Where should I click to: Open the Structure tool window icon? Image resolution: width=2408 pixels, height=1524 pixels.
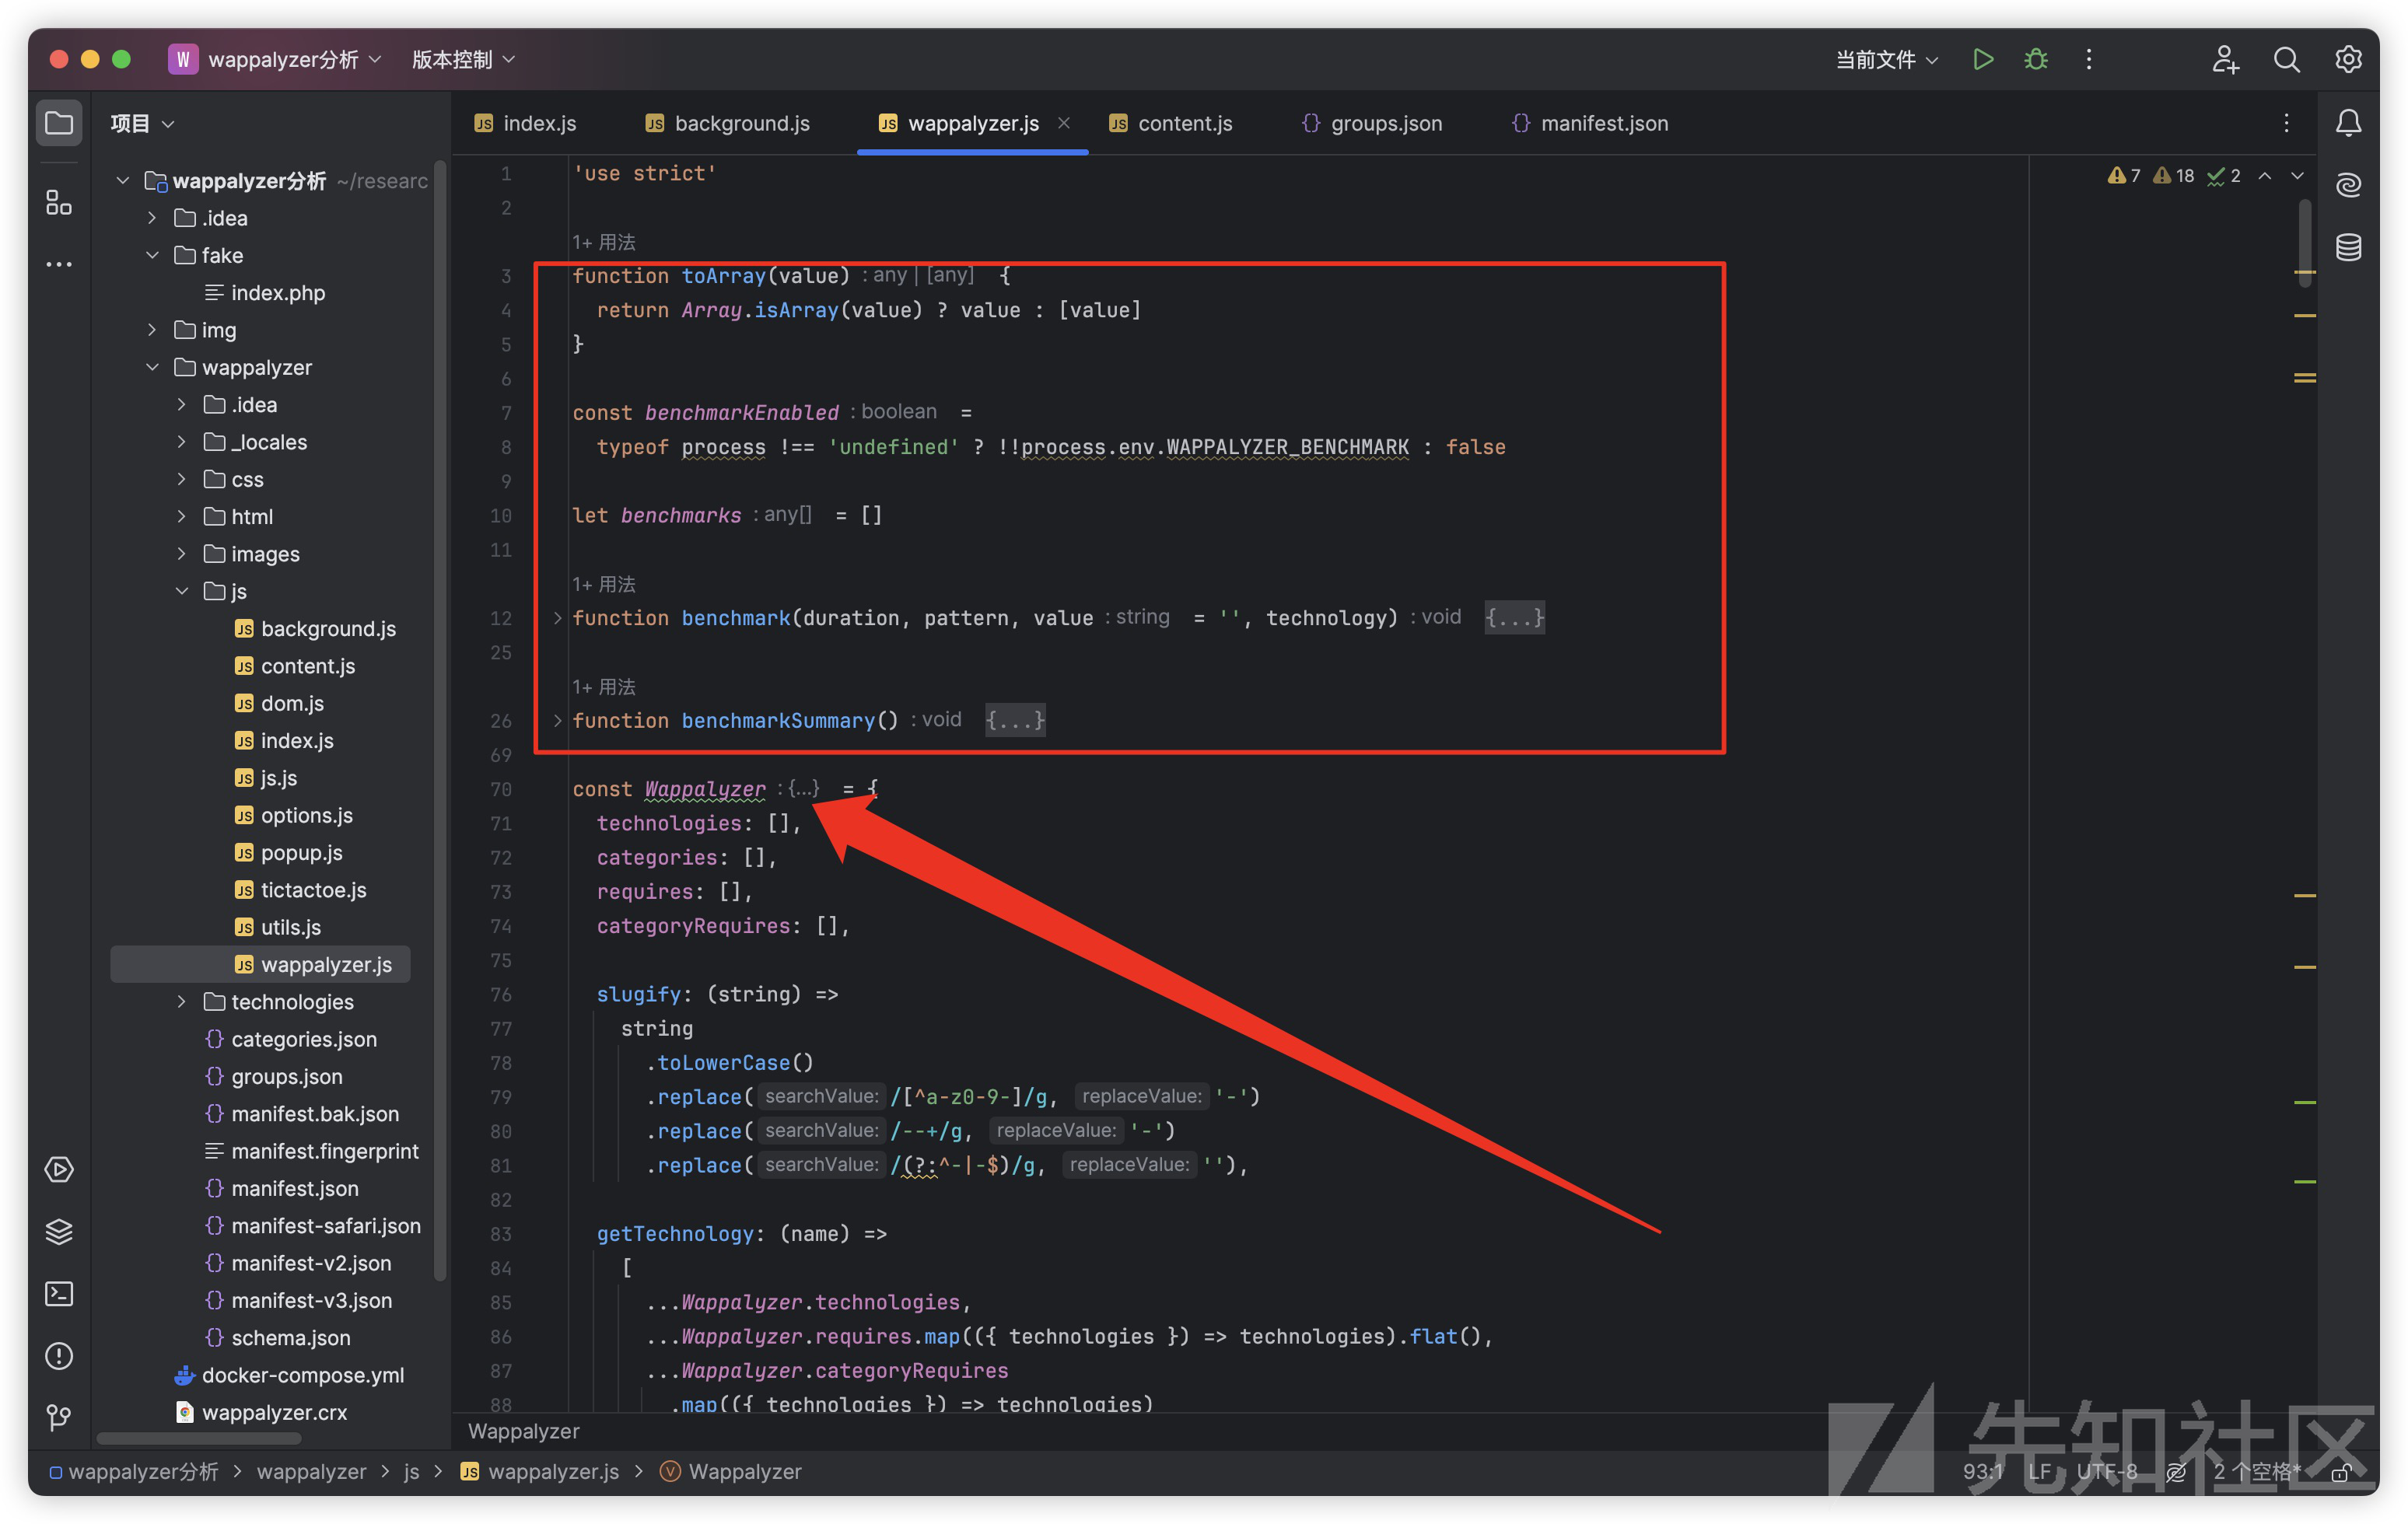coord(59,203)
